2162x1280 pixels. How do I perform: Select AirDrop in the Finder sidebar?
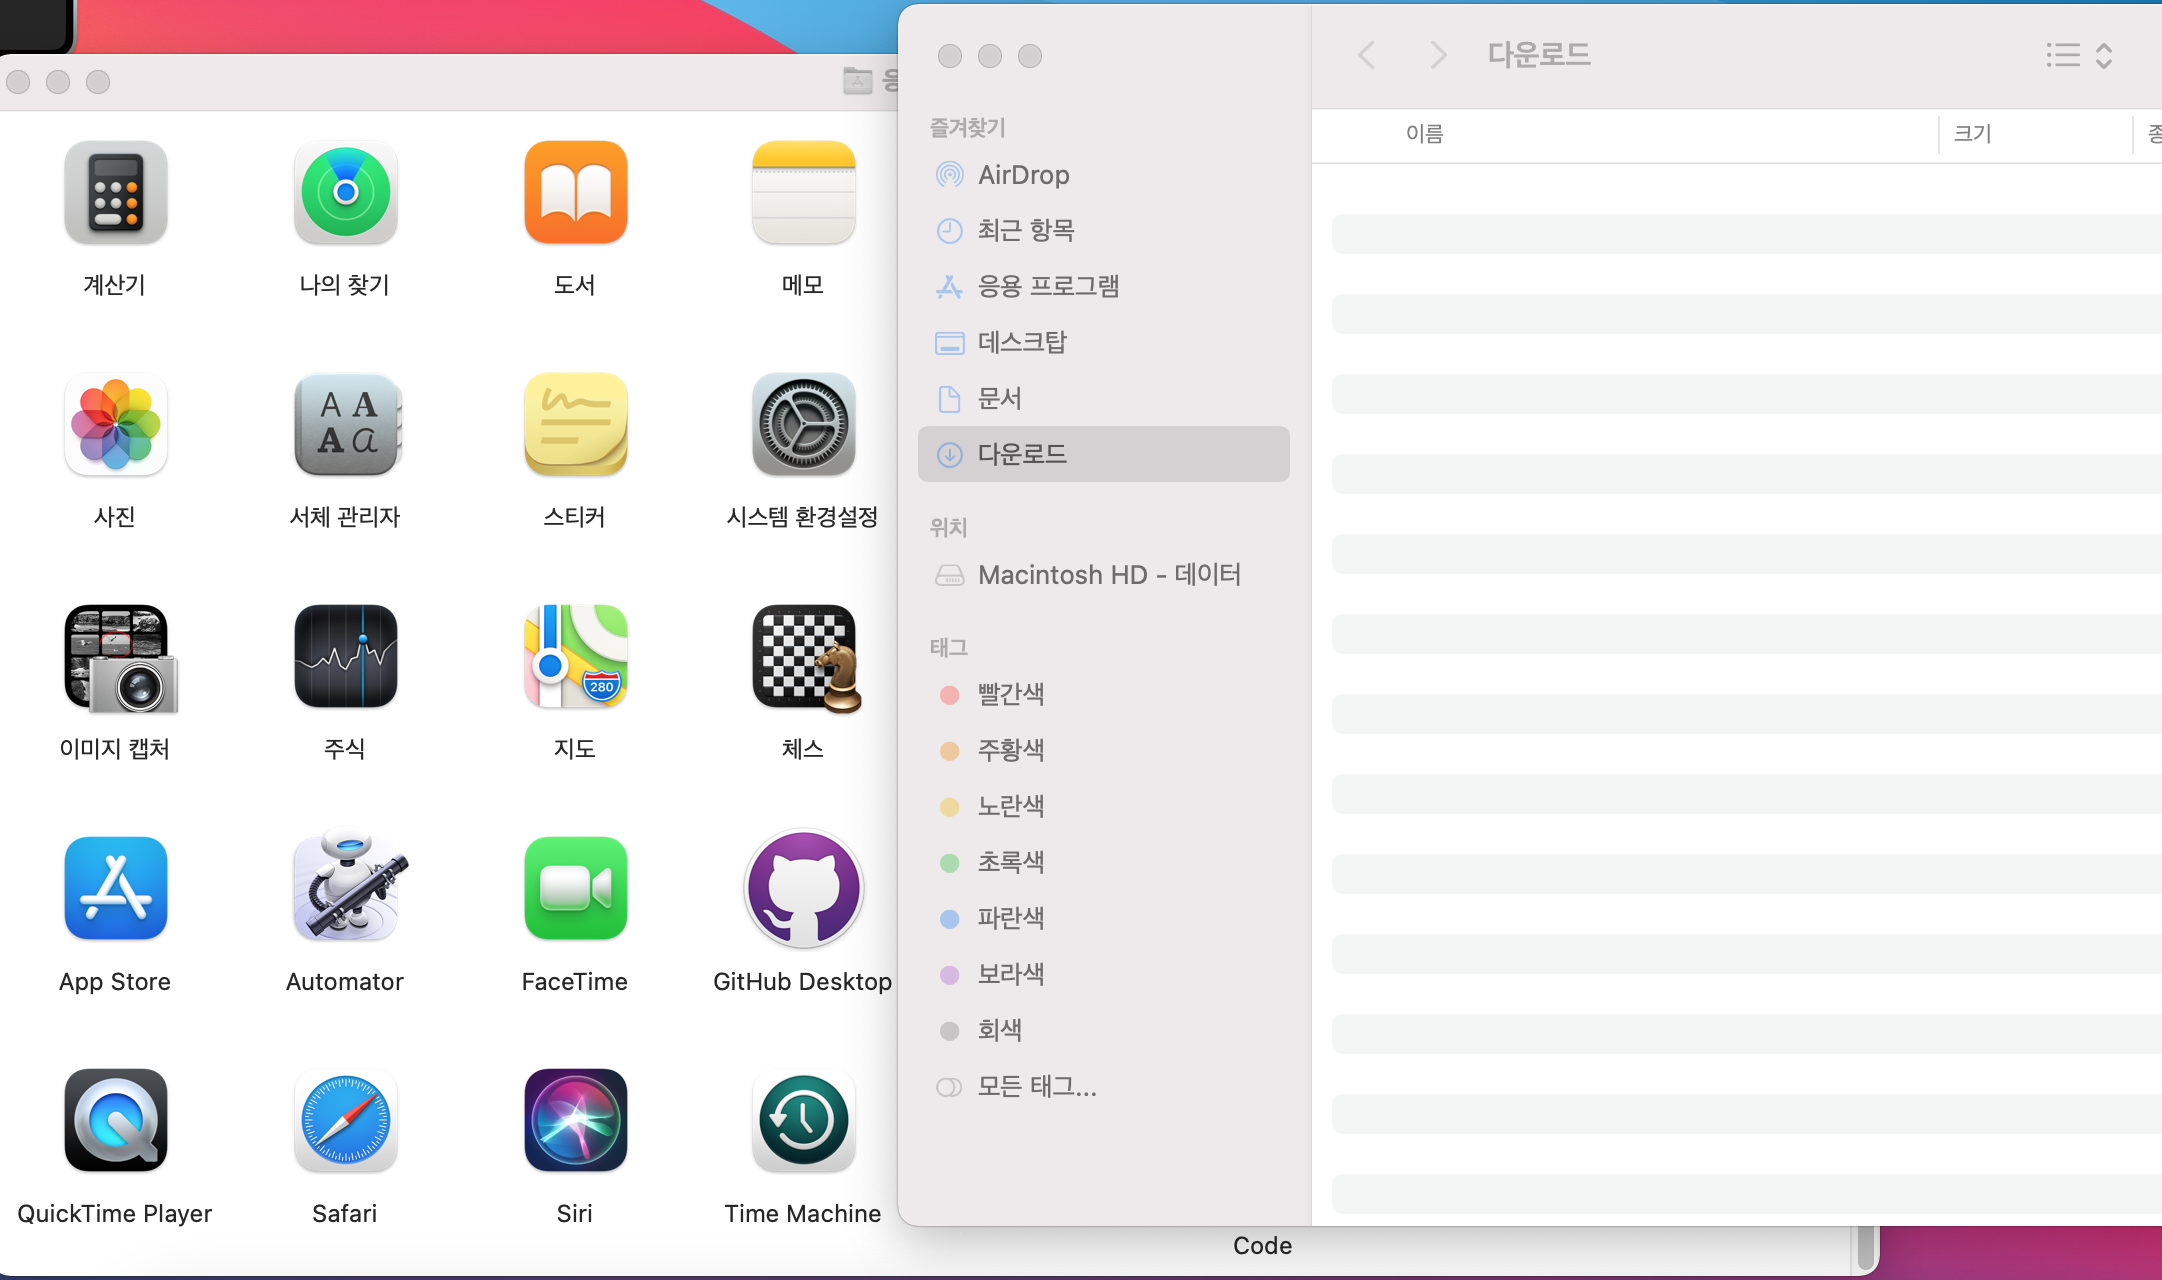click(x=1023, y=175)
